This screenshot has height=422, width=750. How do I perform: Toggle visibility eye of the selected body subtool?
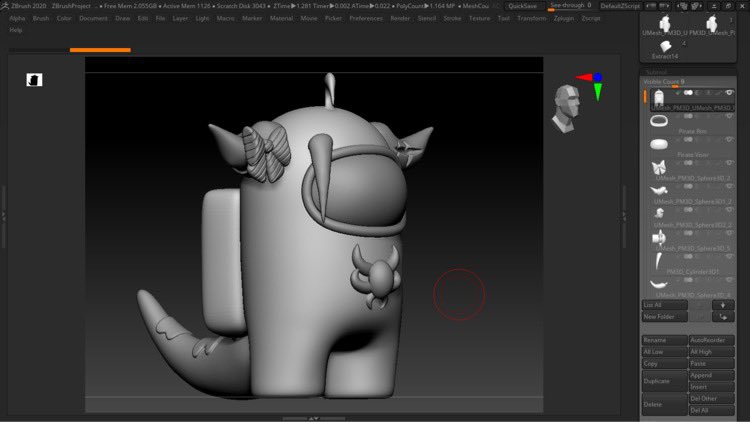[x=729, y=93]
